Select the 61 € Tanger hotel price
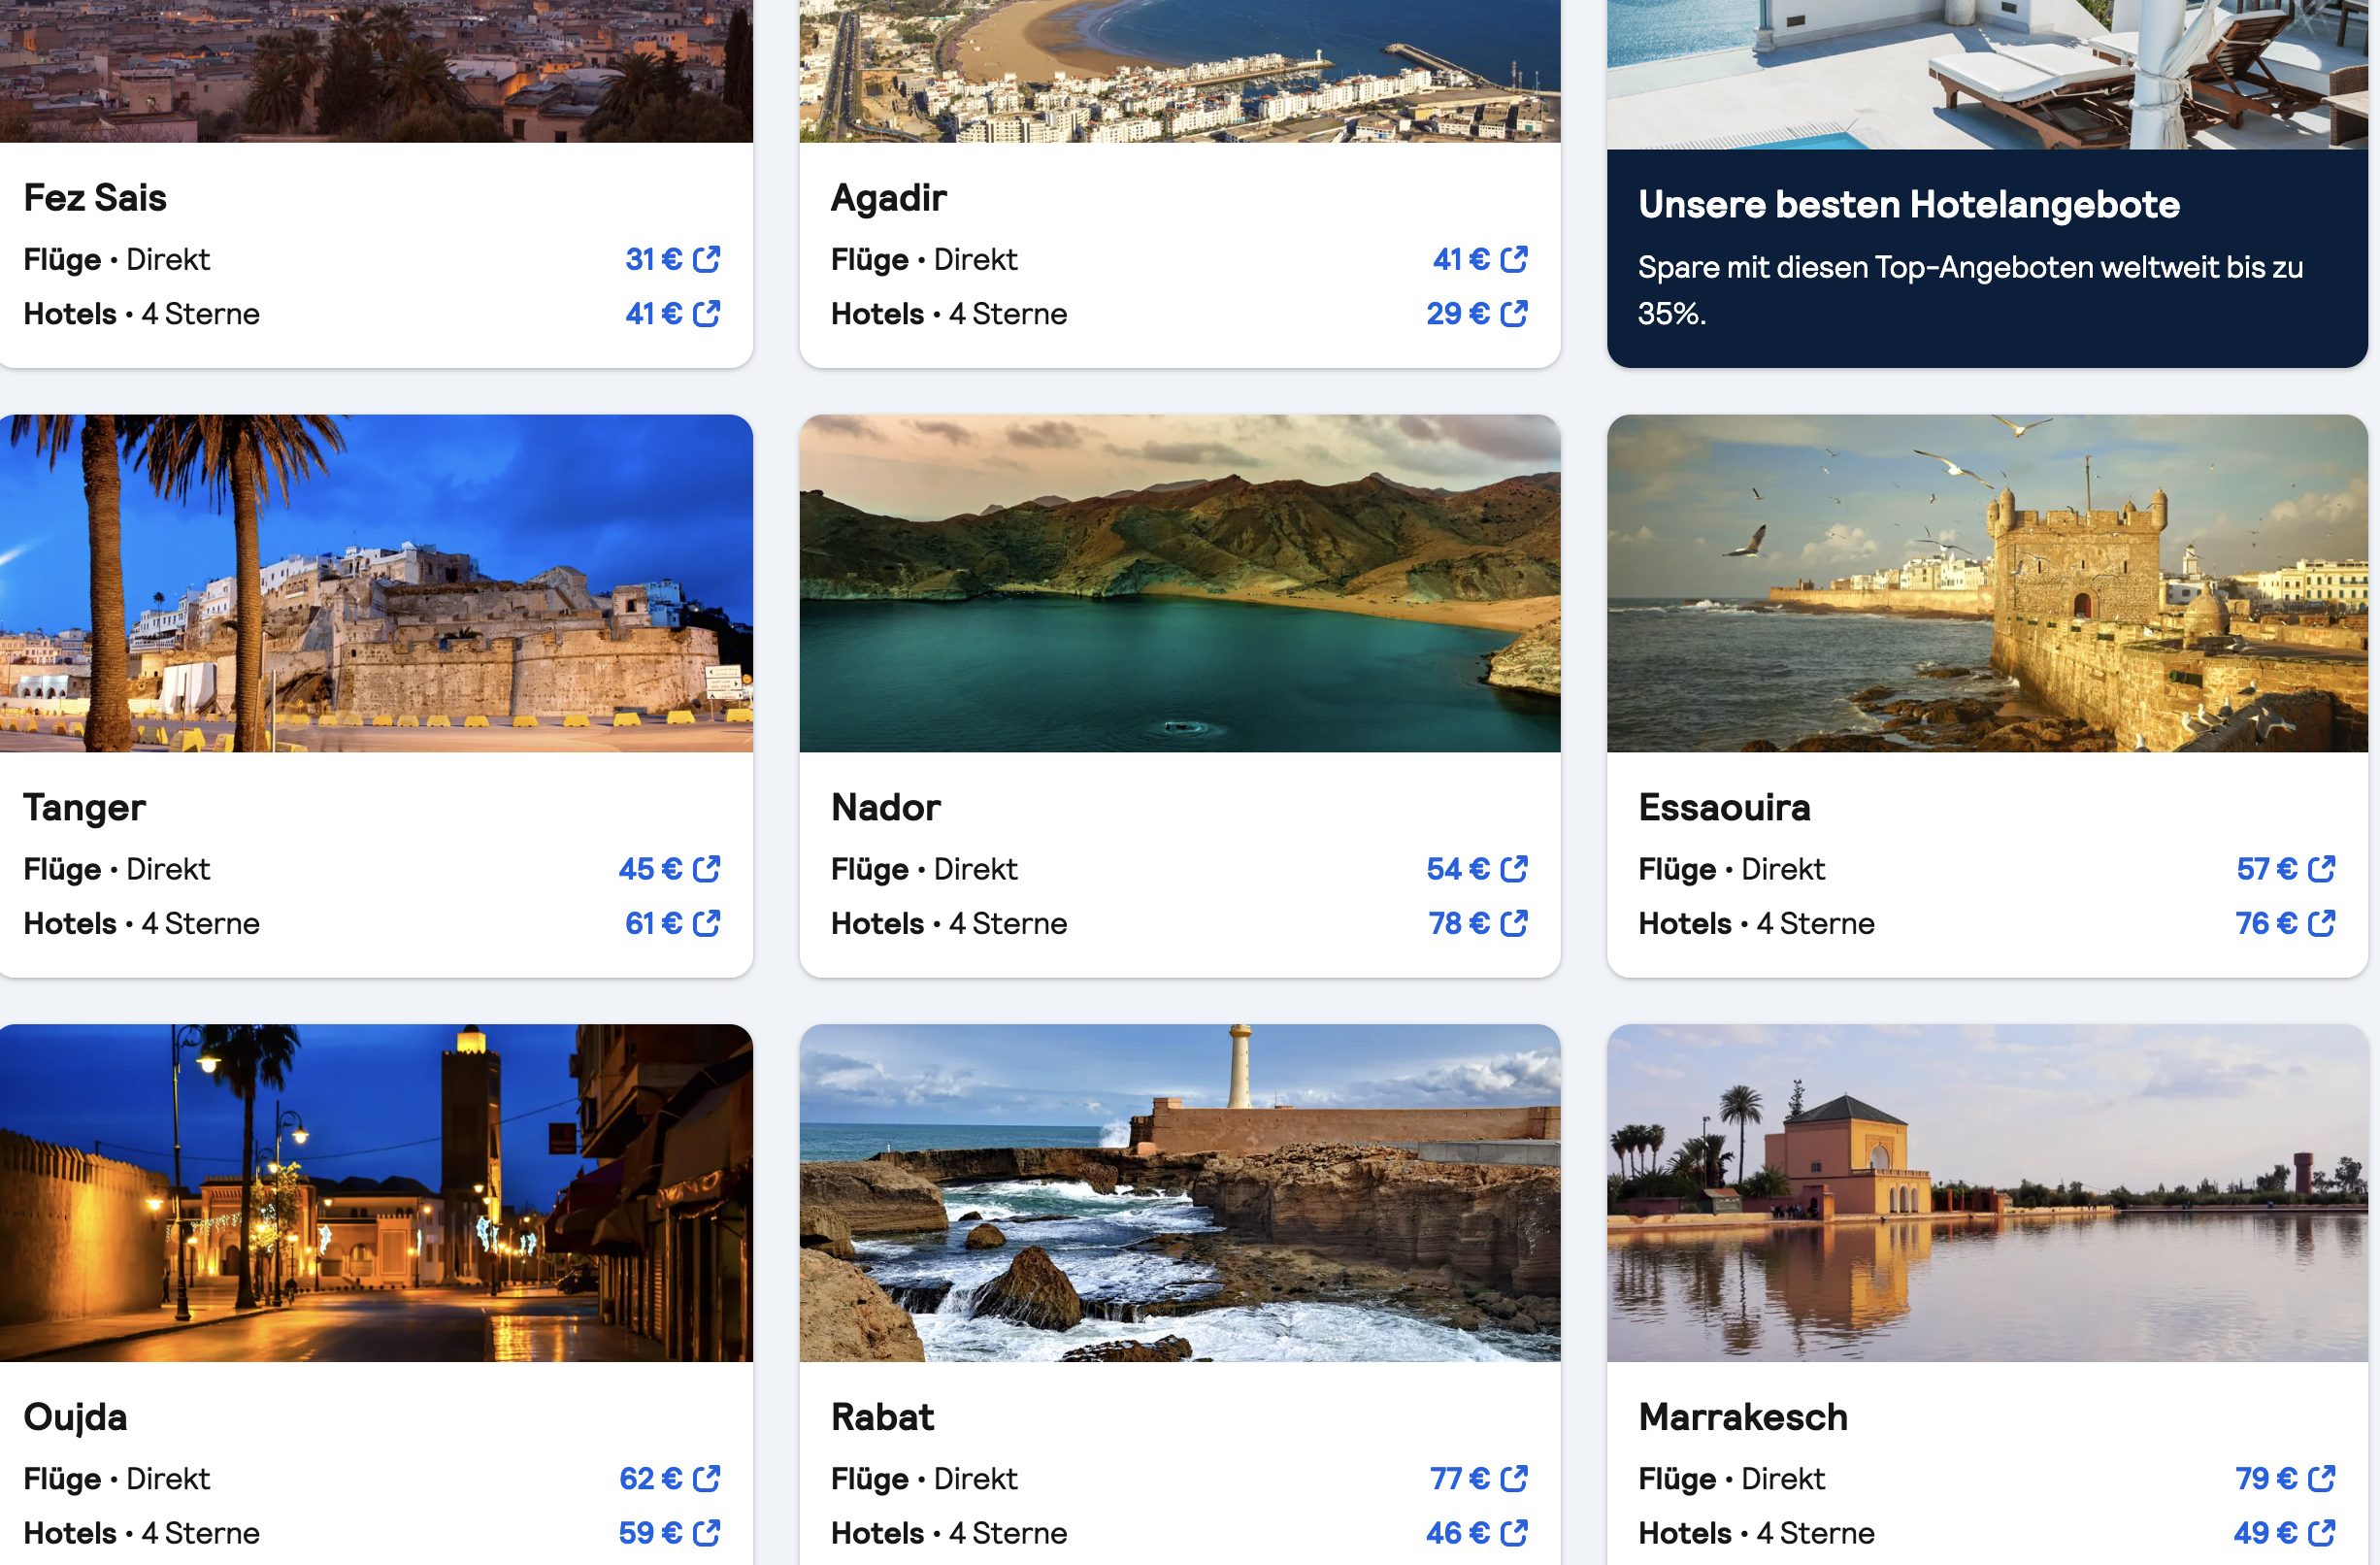Screen dimensions: 2380x1565 (x=654, y=922)
